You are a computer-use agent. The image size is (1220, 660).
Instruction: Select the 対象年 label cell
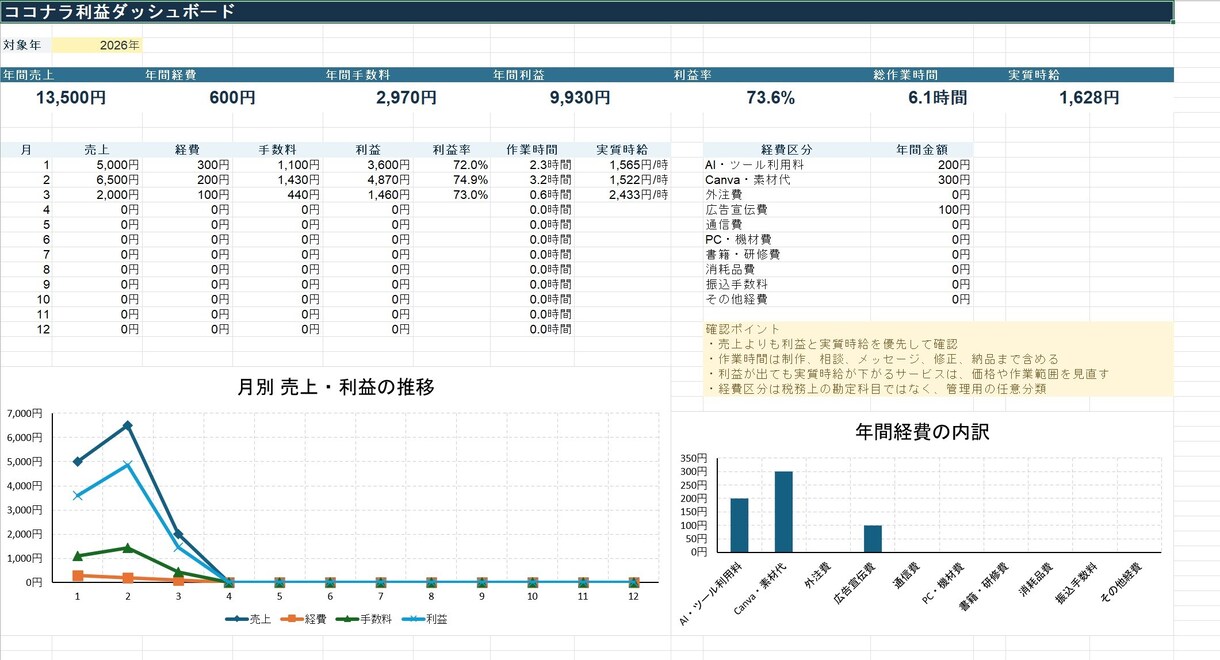(x=26, y=45)
